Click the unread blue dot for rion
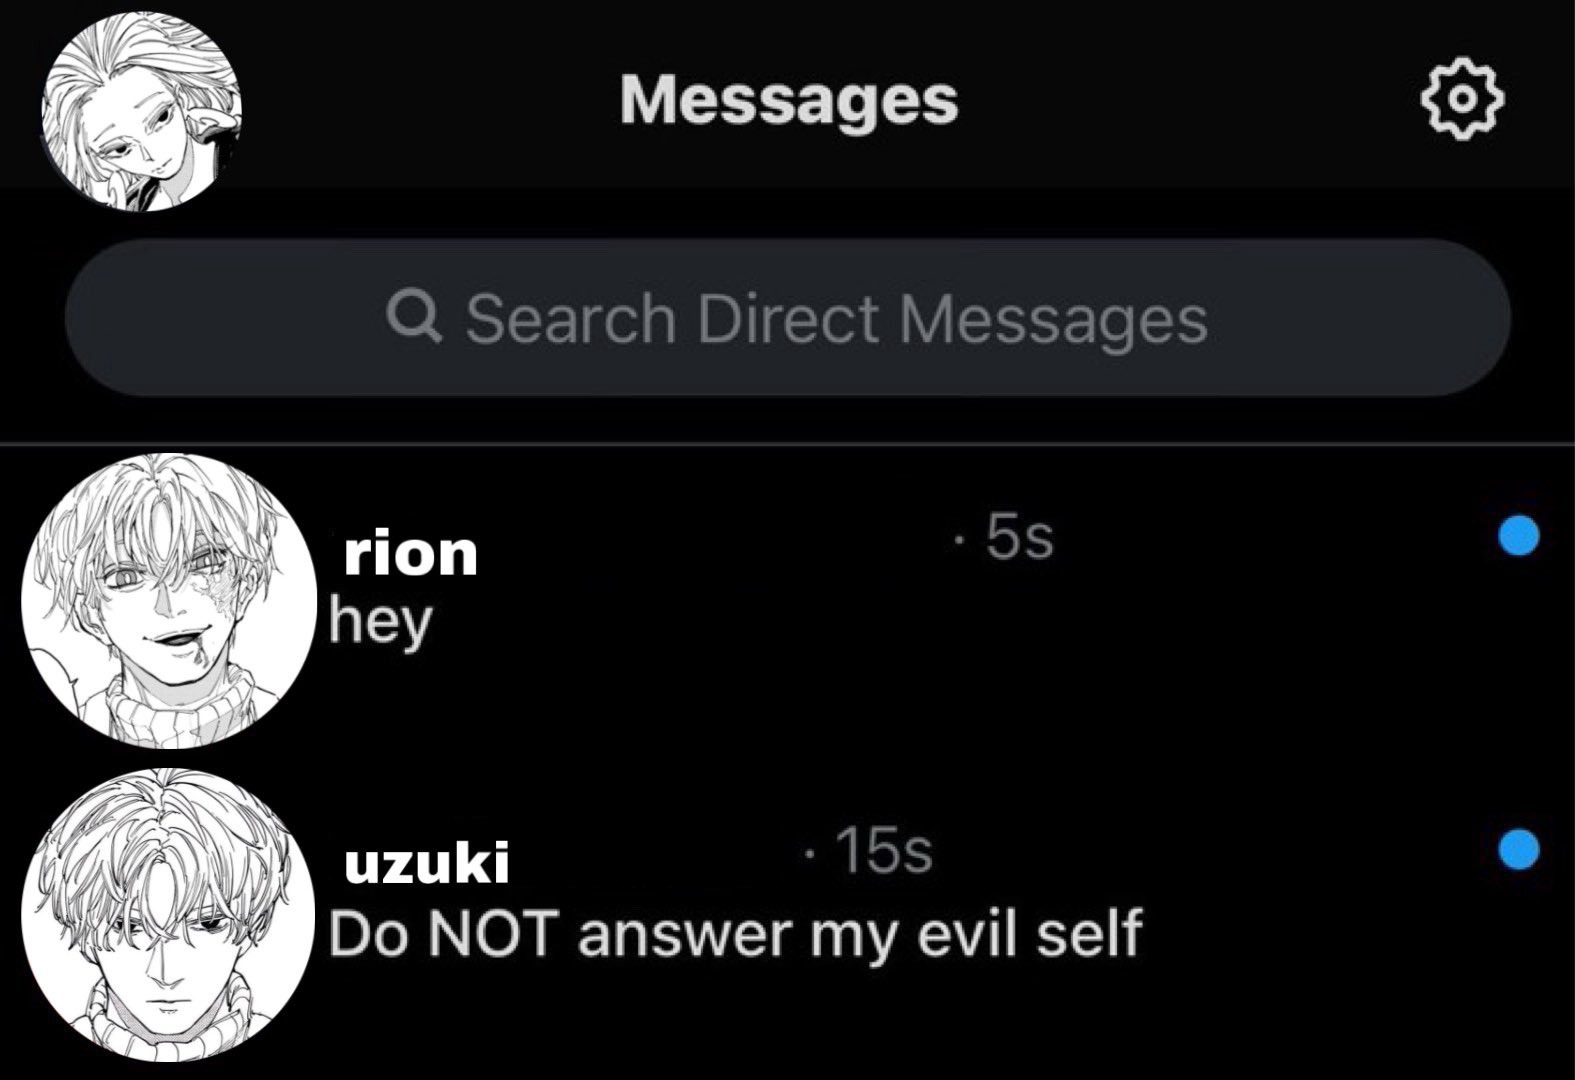Viewport: 1575px width, 1080px height. coord(1519,535)
